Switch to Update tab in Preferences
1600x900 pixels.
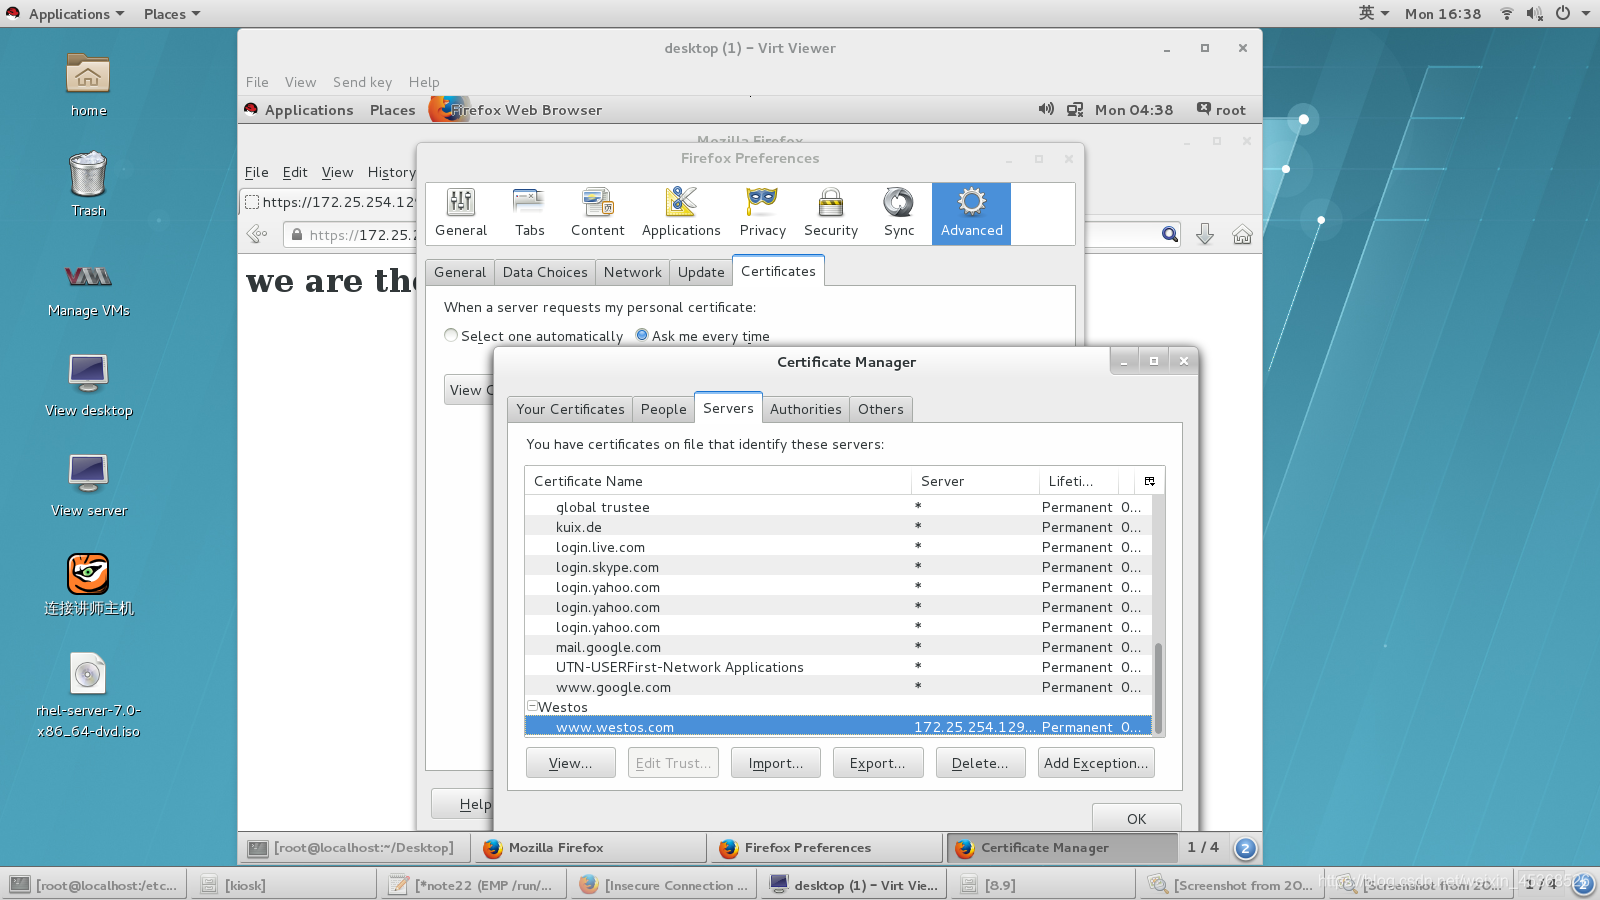(701, 272)
